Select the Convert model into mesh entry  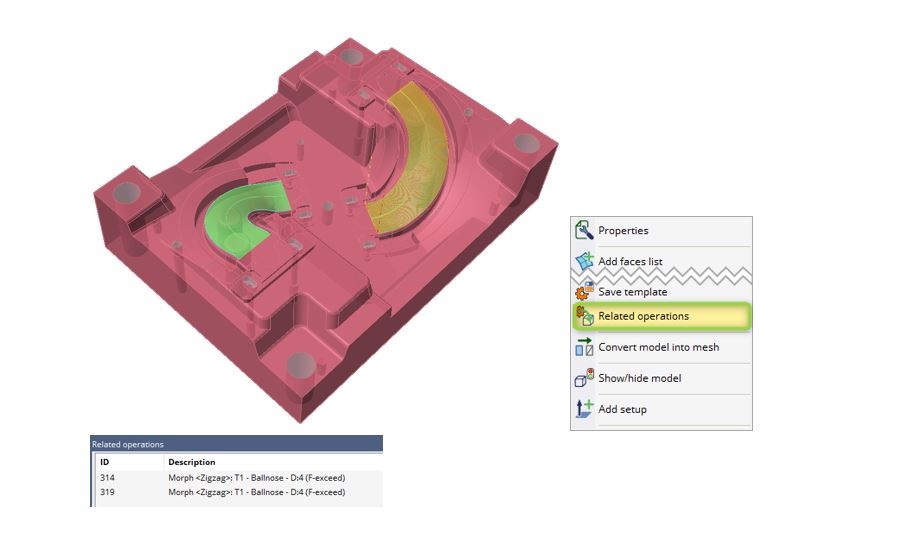[658, 347]
